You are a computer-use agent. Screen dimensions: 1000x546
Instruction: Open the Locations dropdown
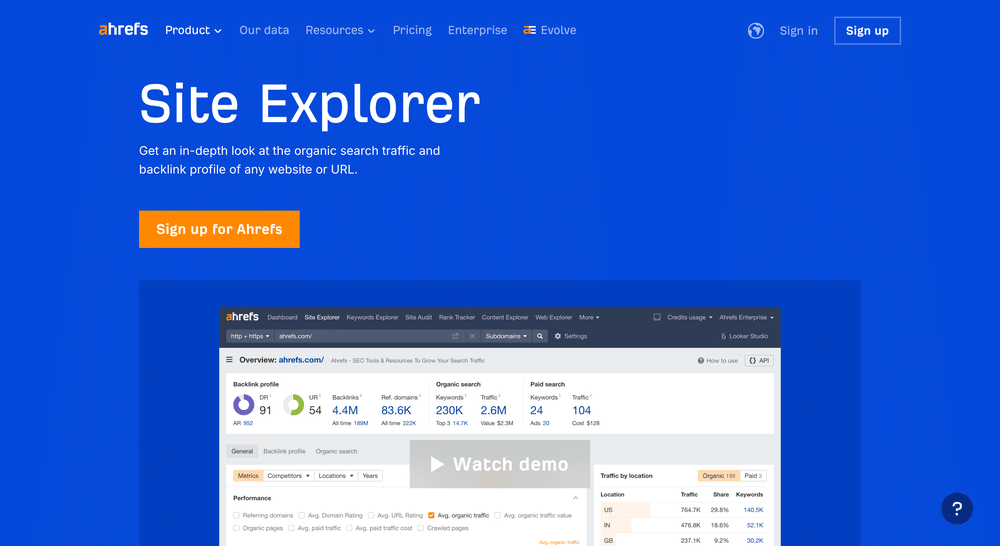pyautogui.click(x=335, y=476)
